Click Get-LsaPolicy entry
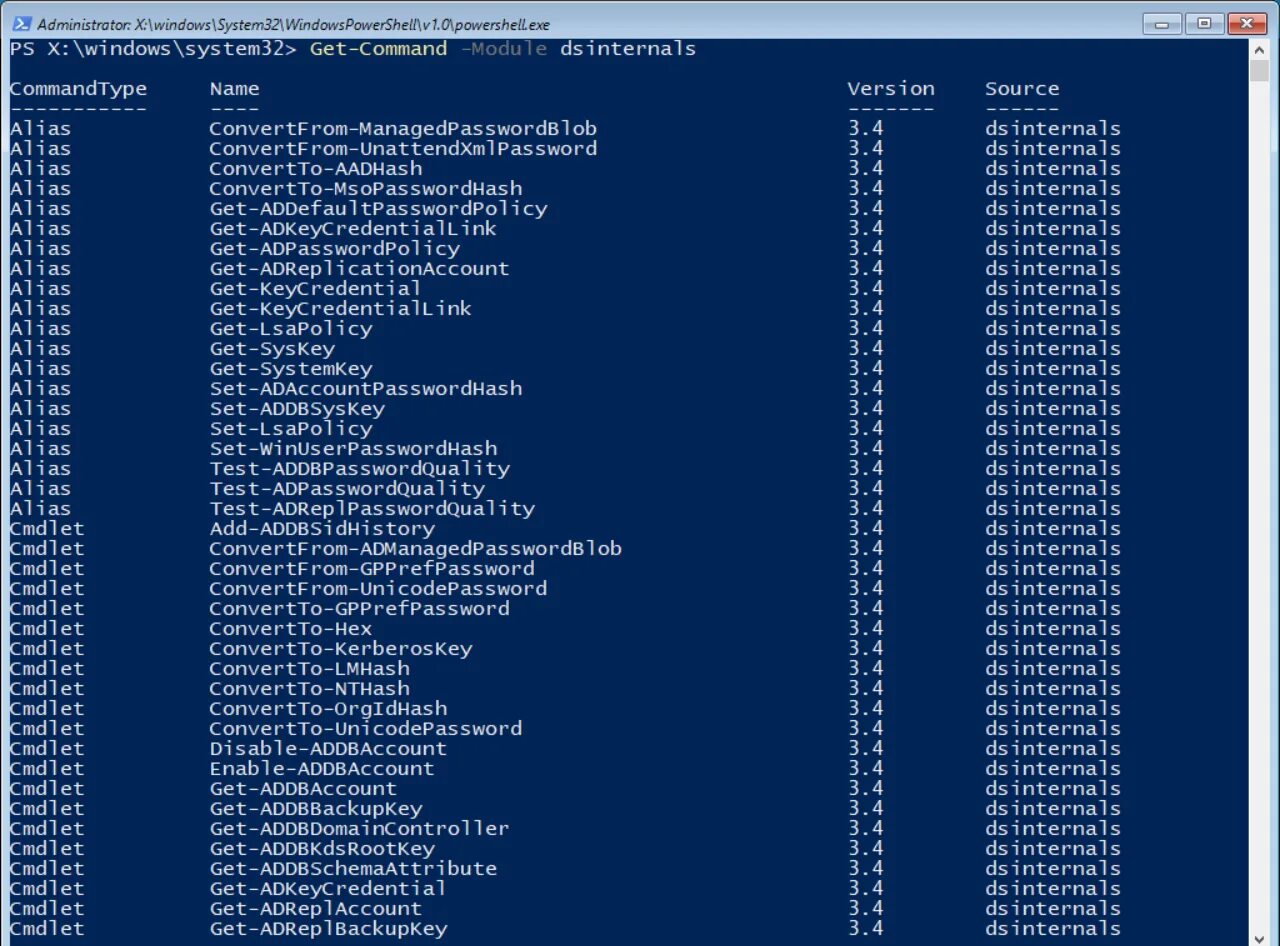This screenshot has width=1280, height=946. tap(291, 329)
